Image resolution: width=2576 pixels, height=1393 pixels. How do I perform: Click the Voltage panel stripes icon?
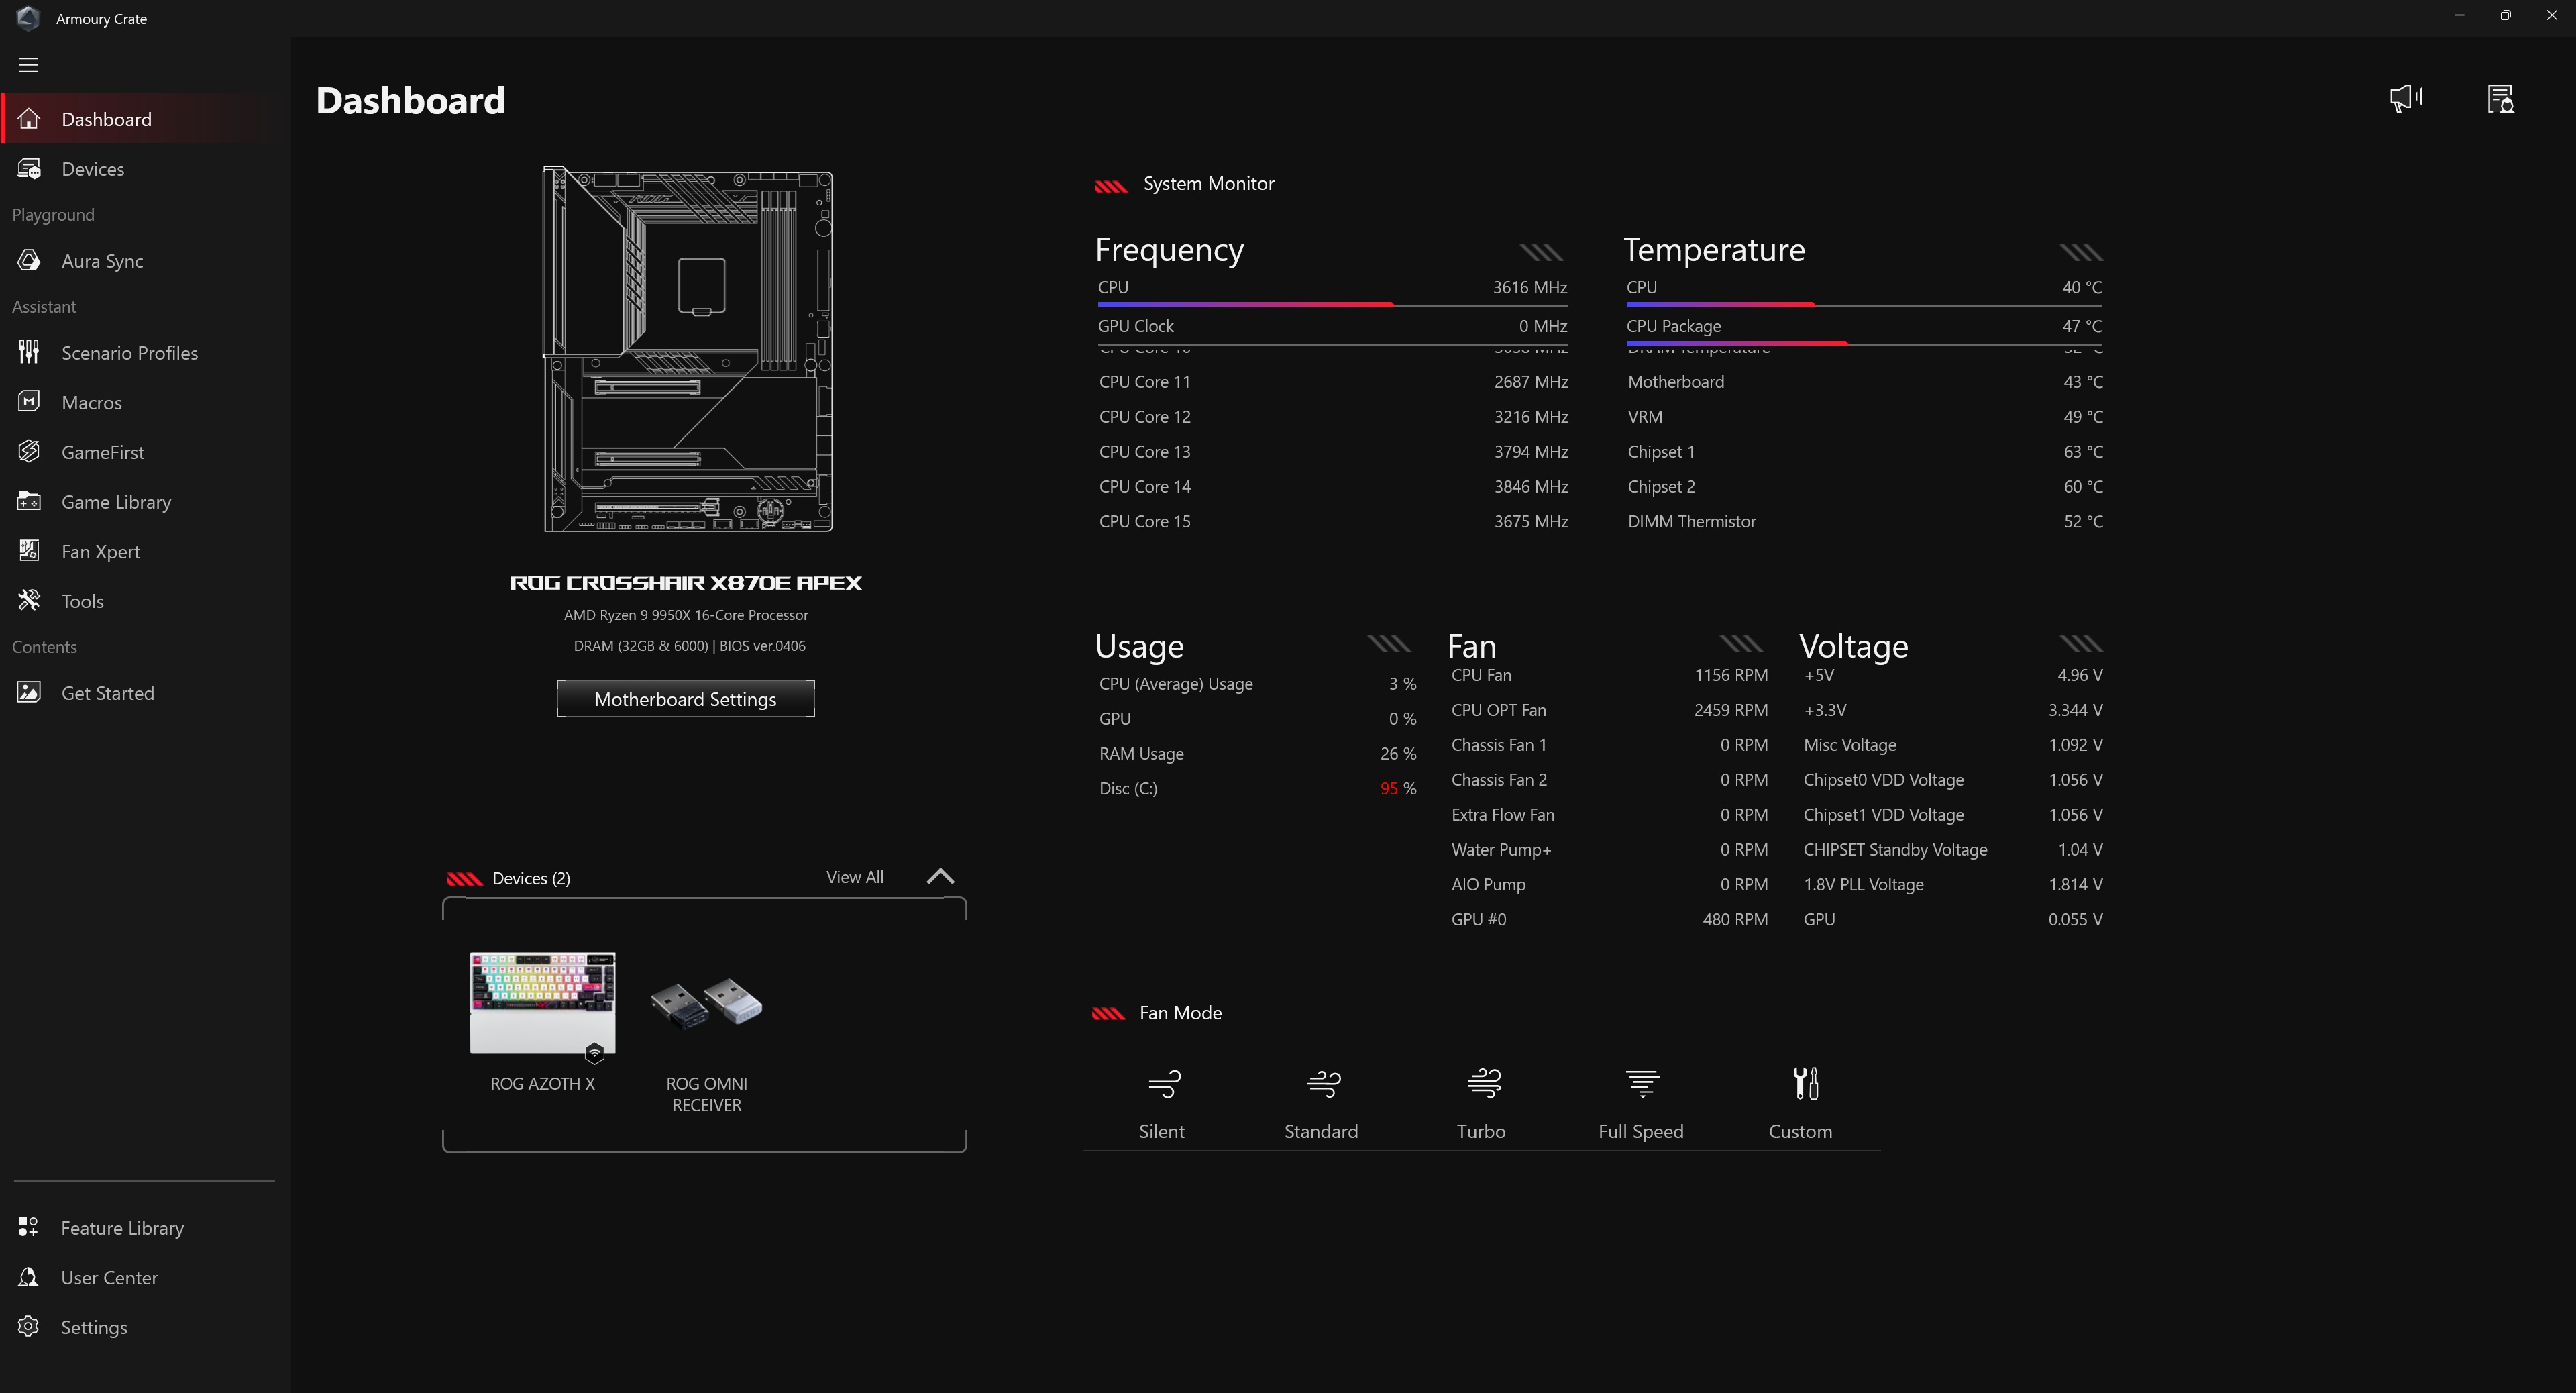[x=2081, y=644]
